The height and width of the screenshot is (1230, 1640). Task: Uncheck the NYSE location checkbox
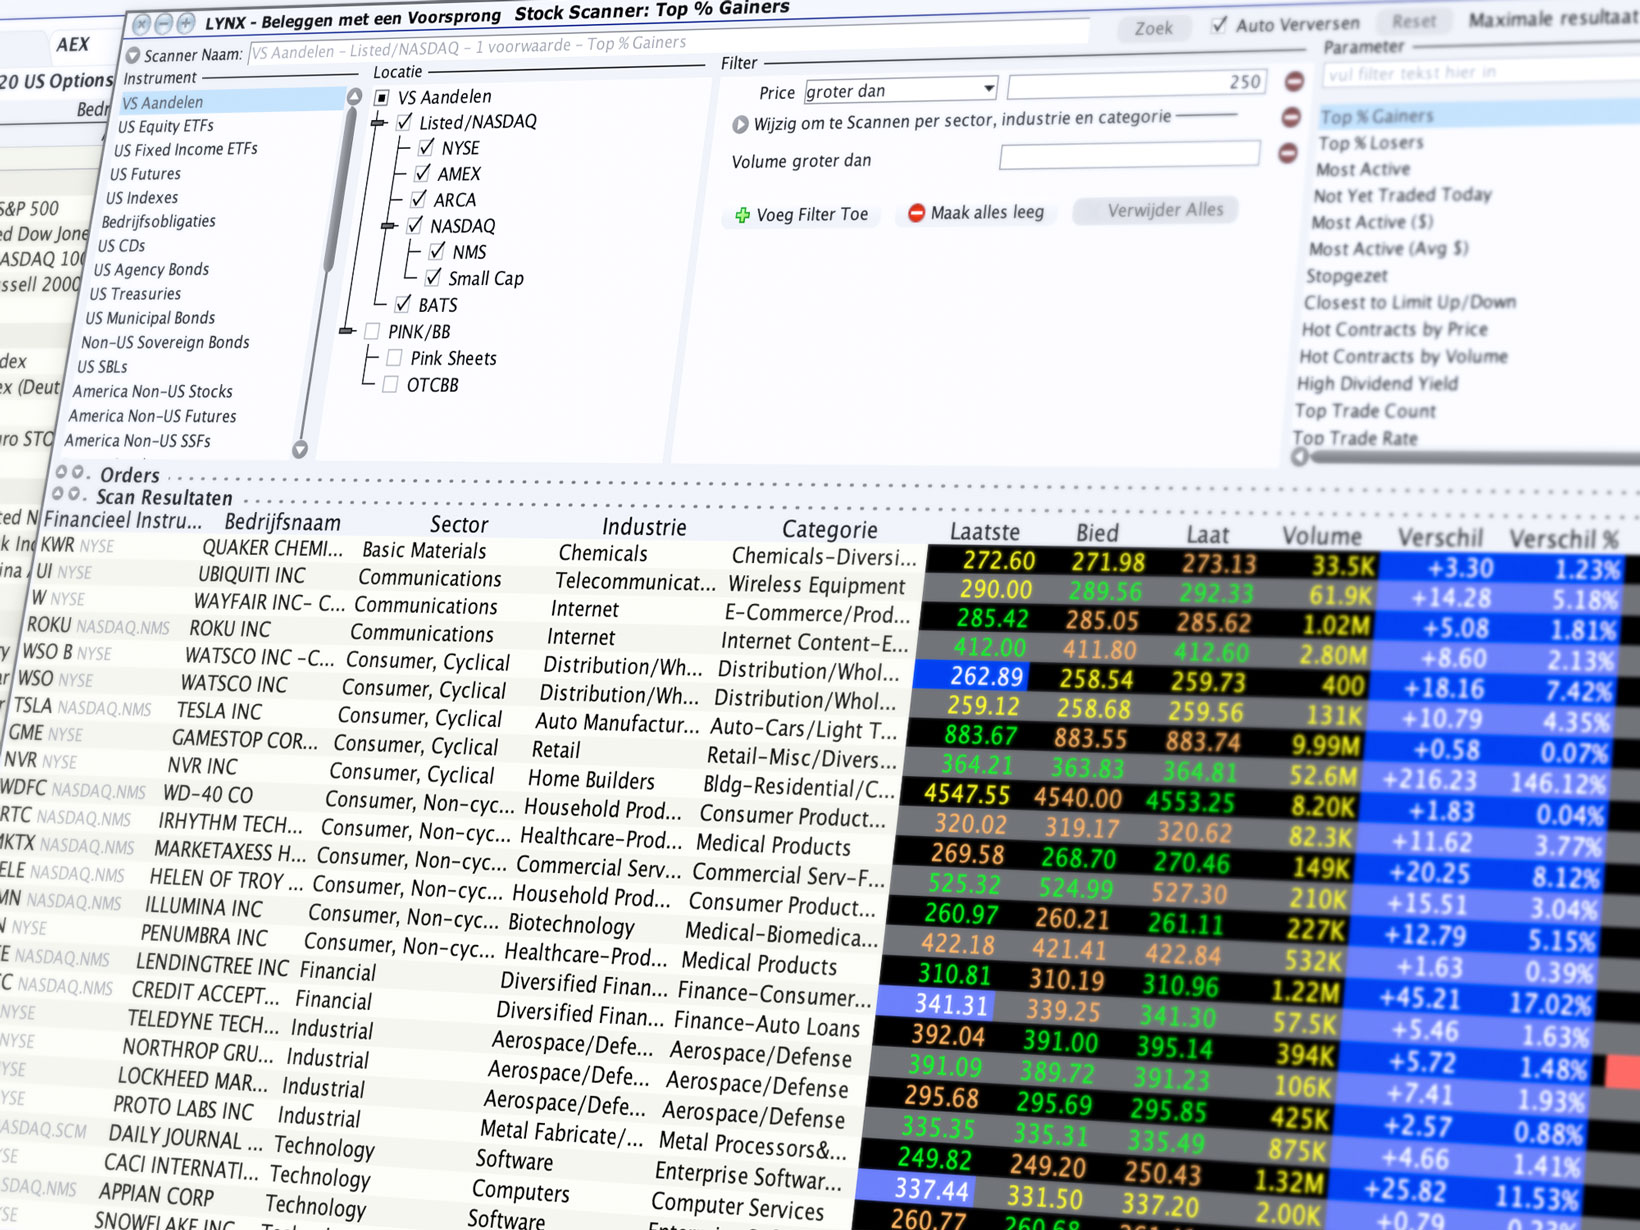(x=427, y=147)
